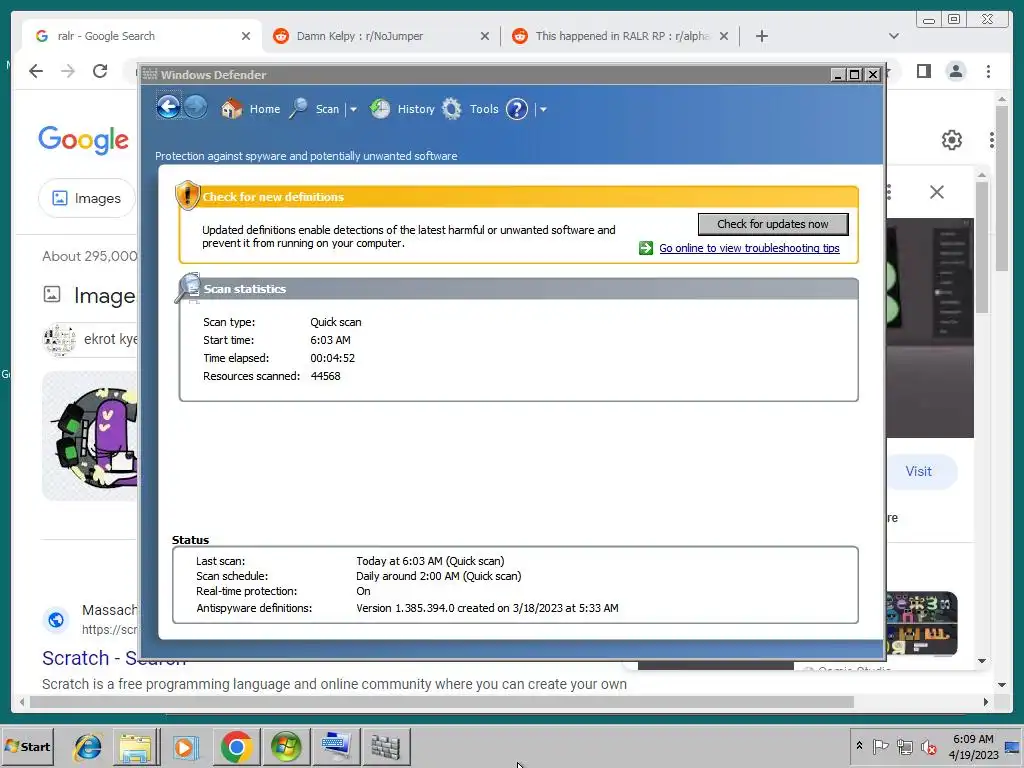
Task: Close the Damn Kelpy tab
Action: 485,36
